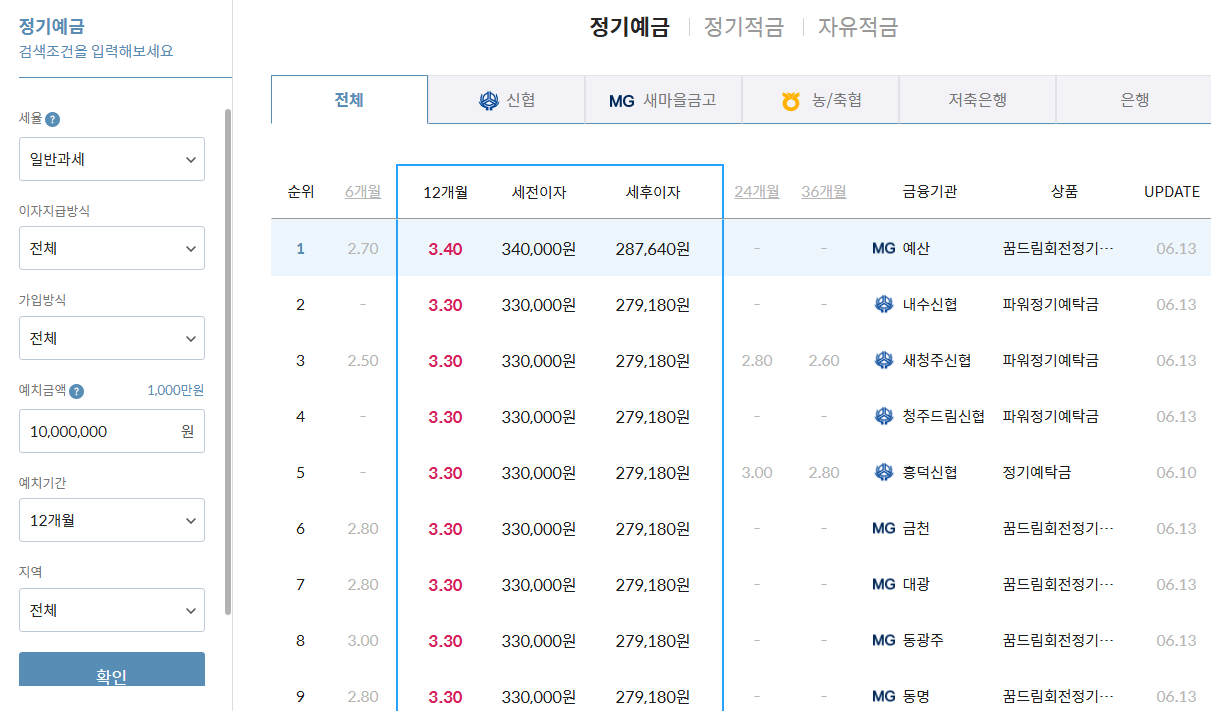Click MG logo beside 동명
This screenshot has height=711, width=1211.
[x=884, y=696]
